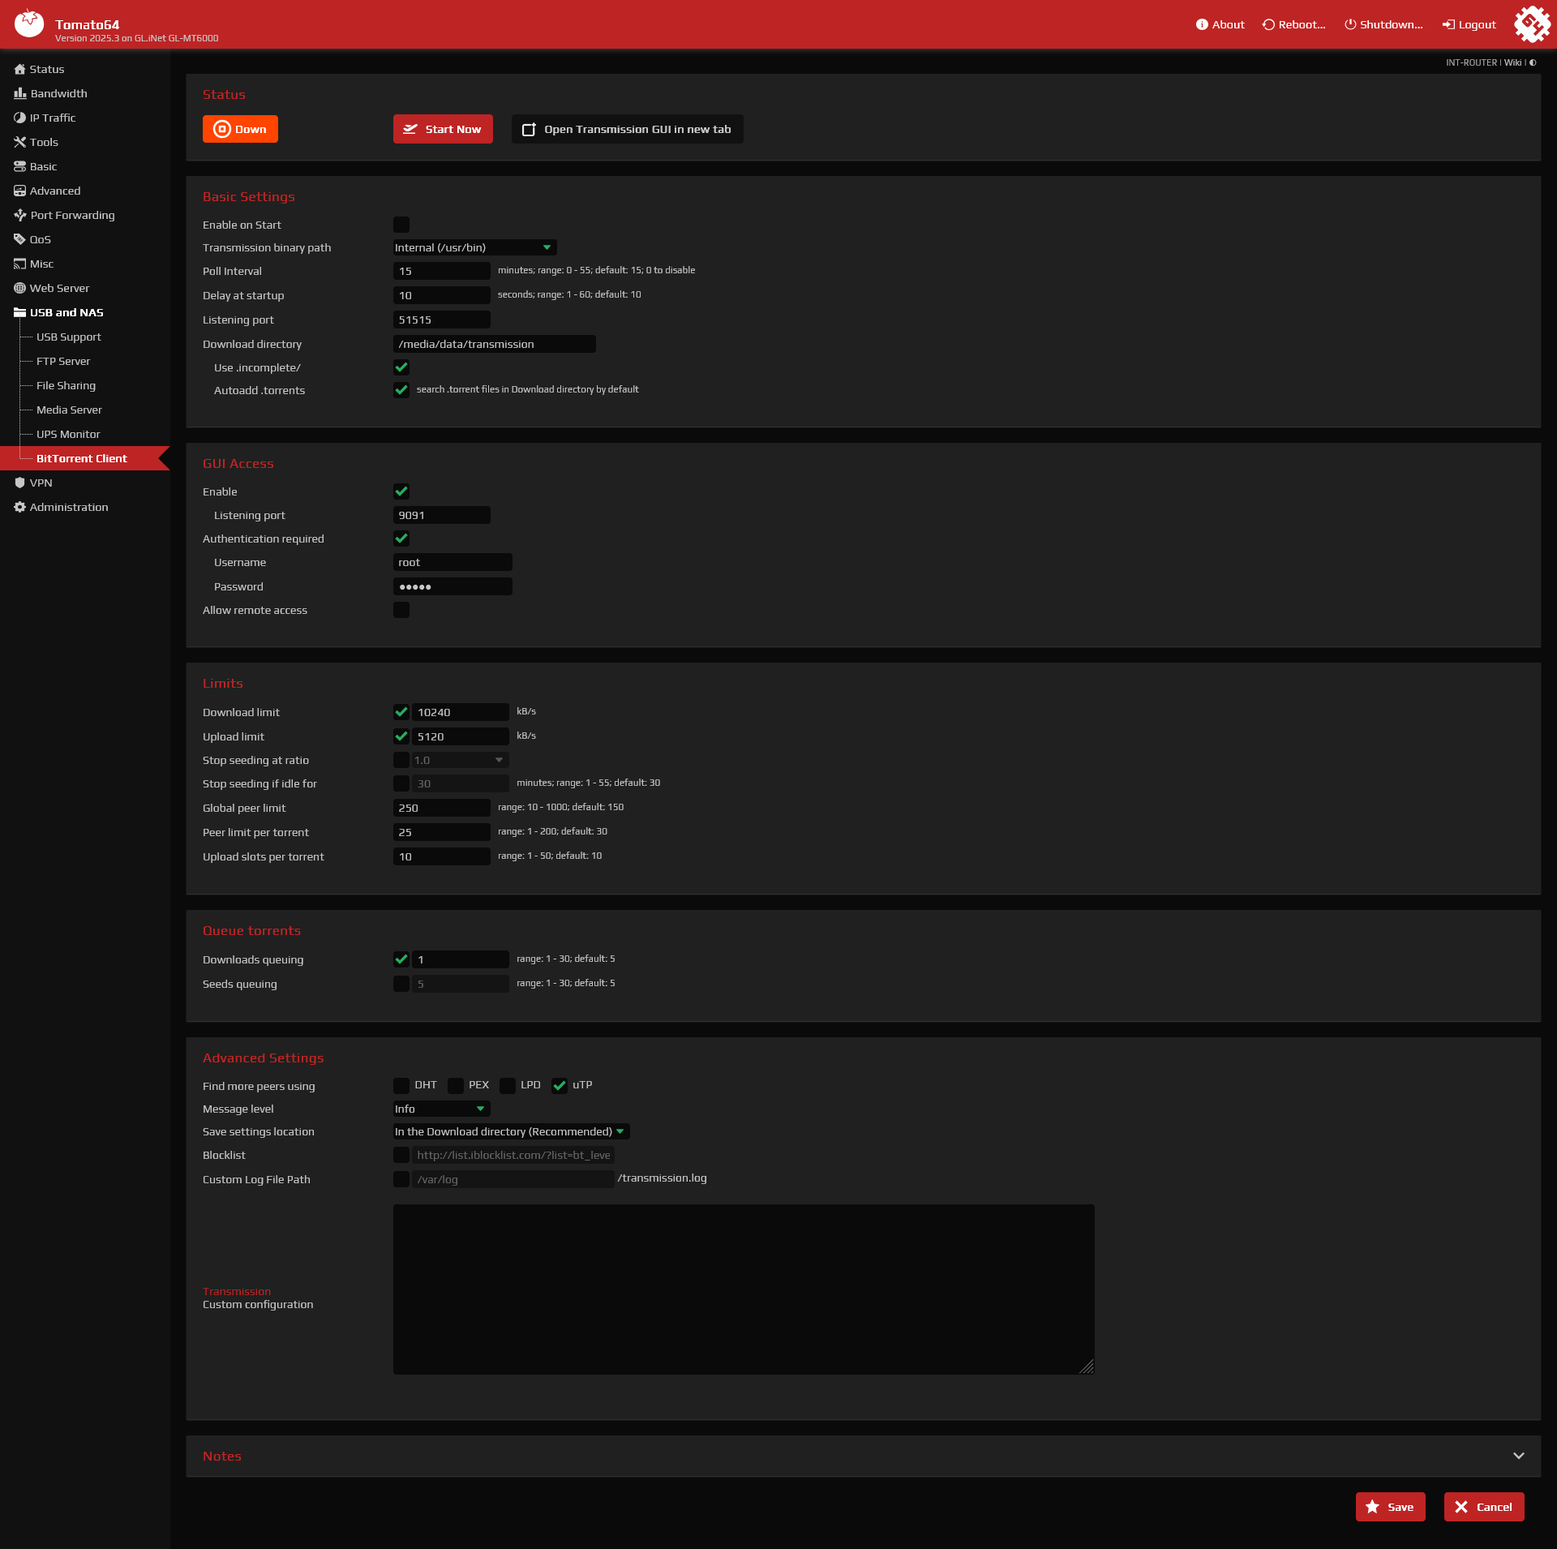The height and width of the screenshot is (1549, 1557).
Task: Click the Reboot circular arrow icon
Action: [1268, 25]
